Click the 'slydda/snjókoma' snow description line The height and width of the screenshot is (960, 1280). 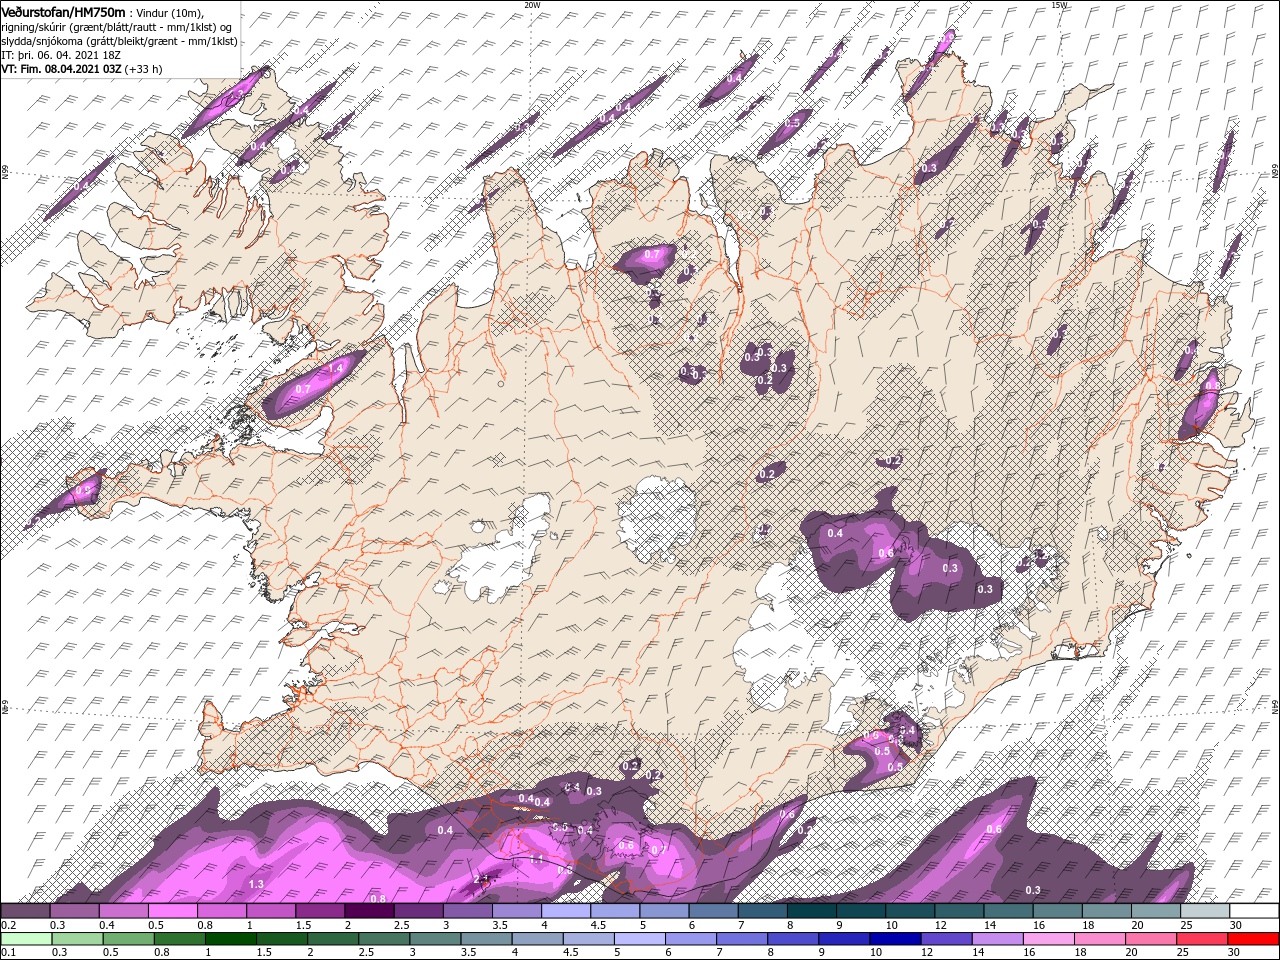[x=120, y=41]
